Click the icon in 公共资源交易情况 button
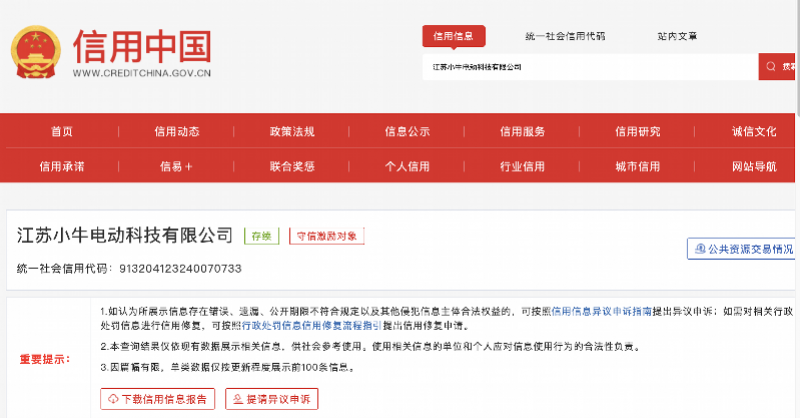Screen dimensions: 800x418 [701, 249]
